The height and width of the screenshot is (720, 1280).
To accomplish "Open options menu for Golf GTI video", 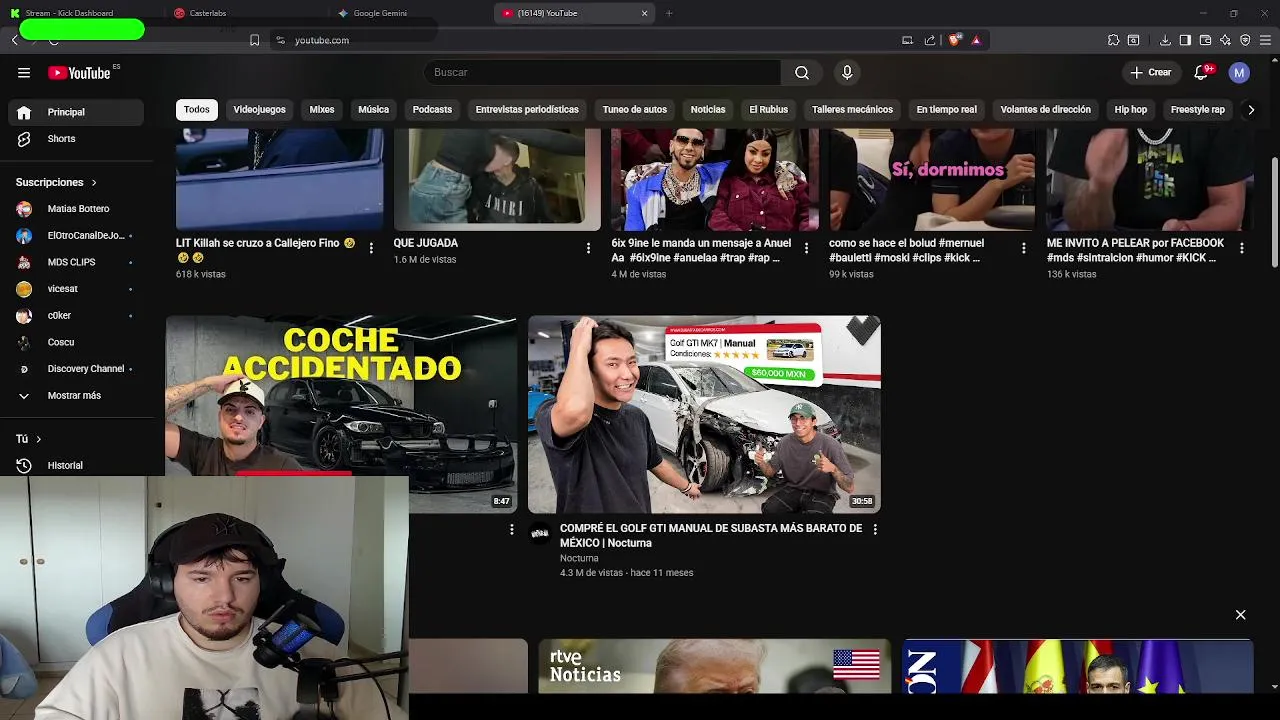I will (x=875, y=529).
